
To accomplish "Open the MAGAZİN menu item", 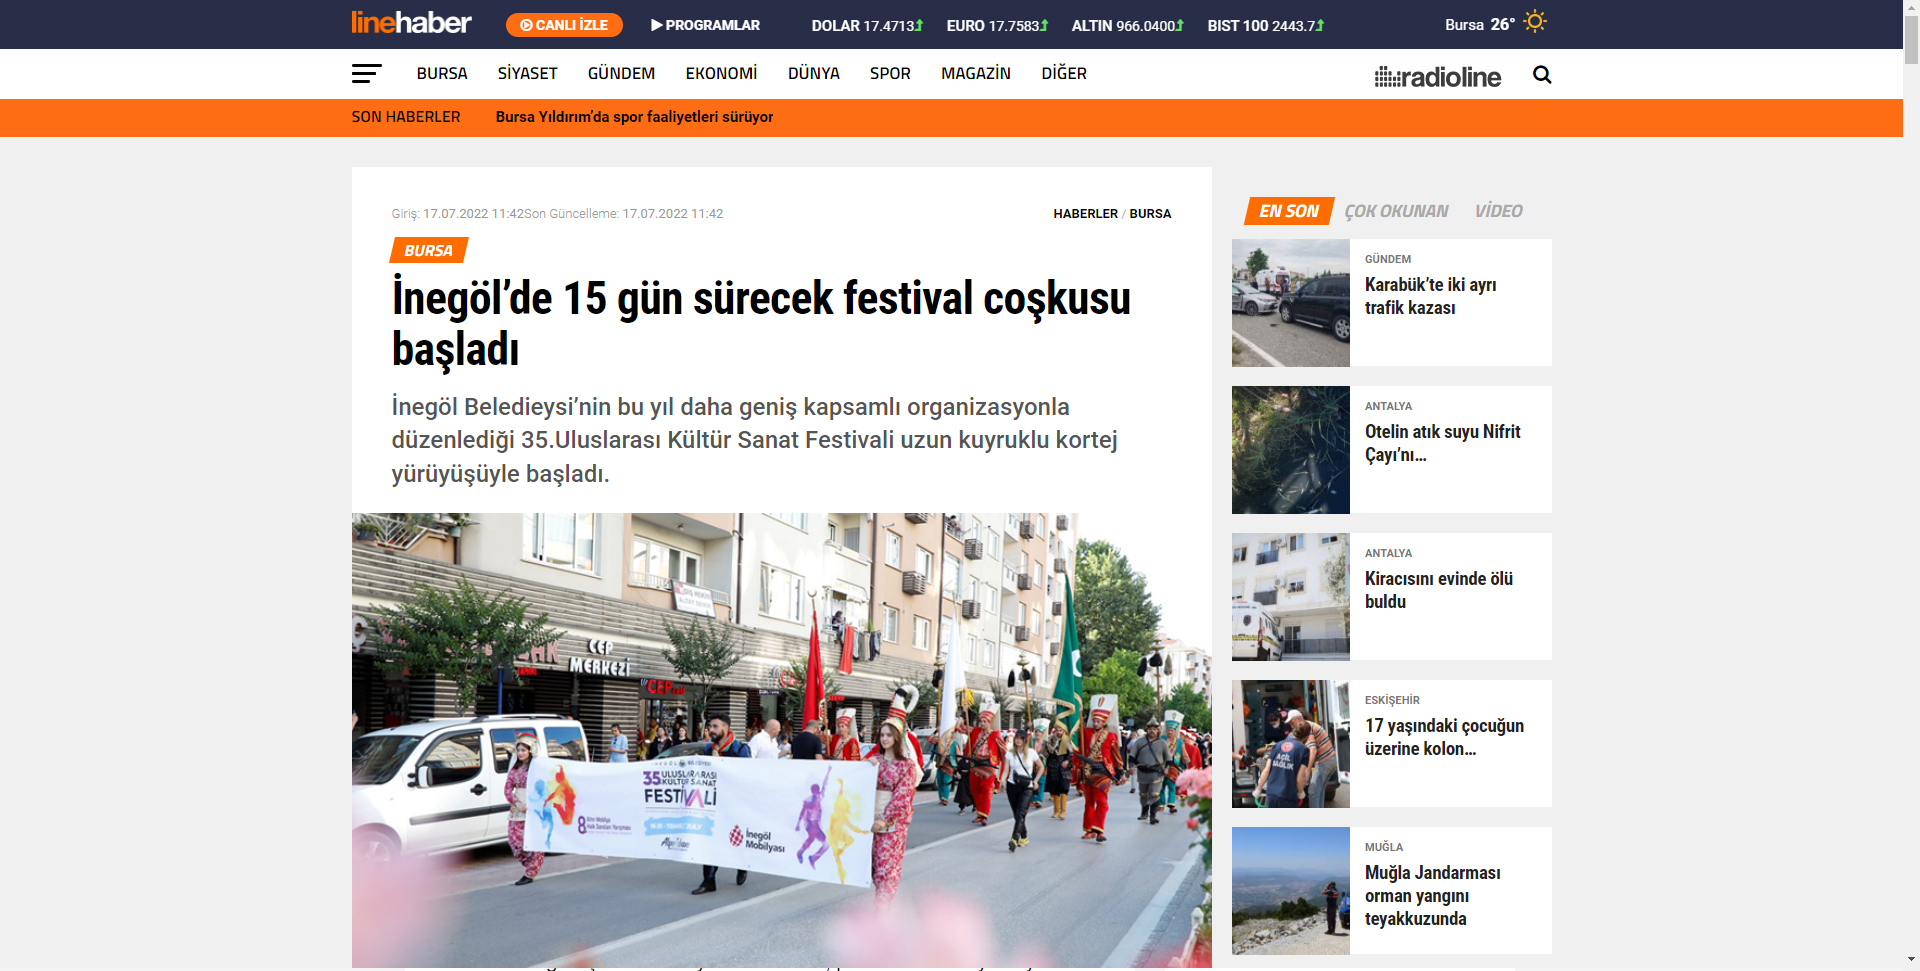I will [975, 74].
